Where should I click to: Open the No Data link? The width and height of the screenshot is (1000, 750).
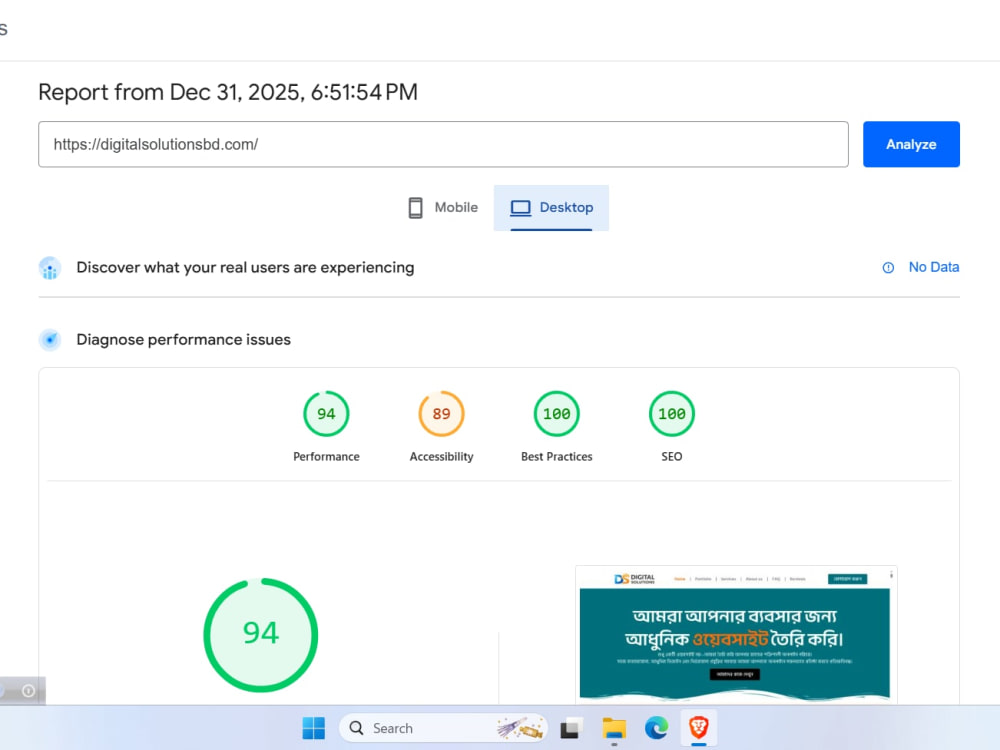(x=934, y=267)
